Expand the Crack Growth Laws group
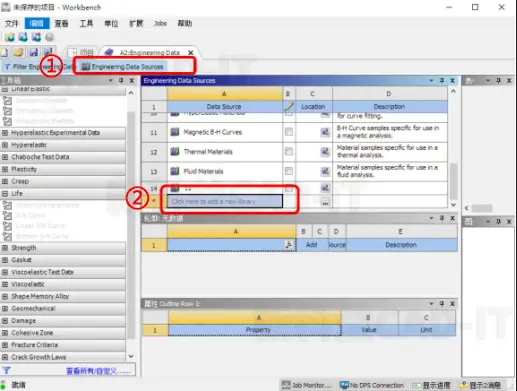 click(x=5, y=357)
